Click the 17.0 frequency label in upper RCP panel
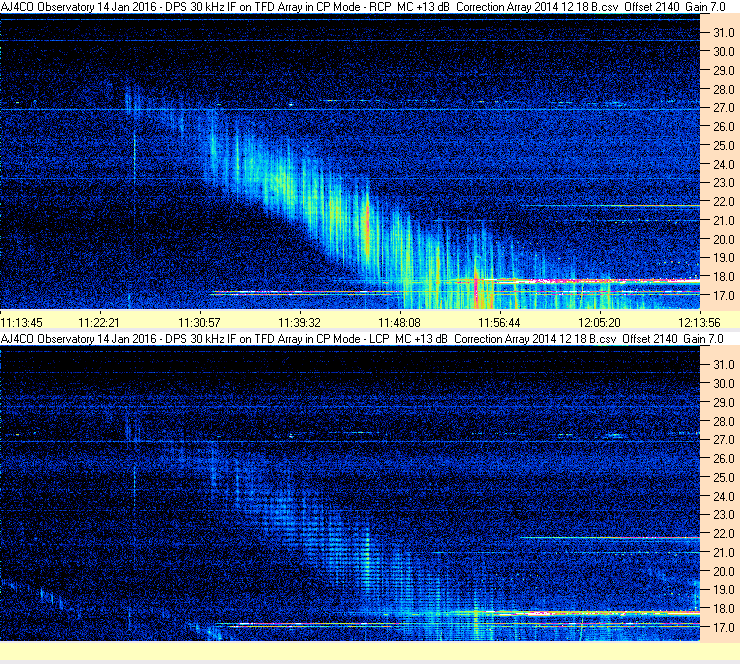This screenshot has height=664, width=740. click(723, 296)
